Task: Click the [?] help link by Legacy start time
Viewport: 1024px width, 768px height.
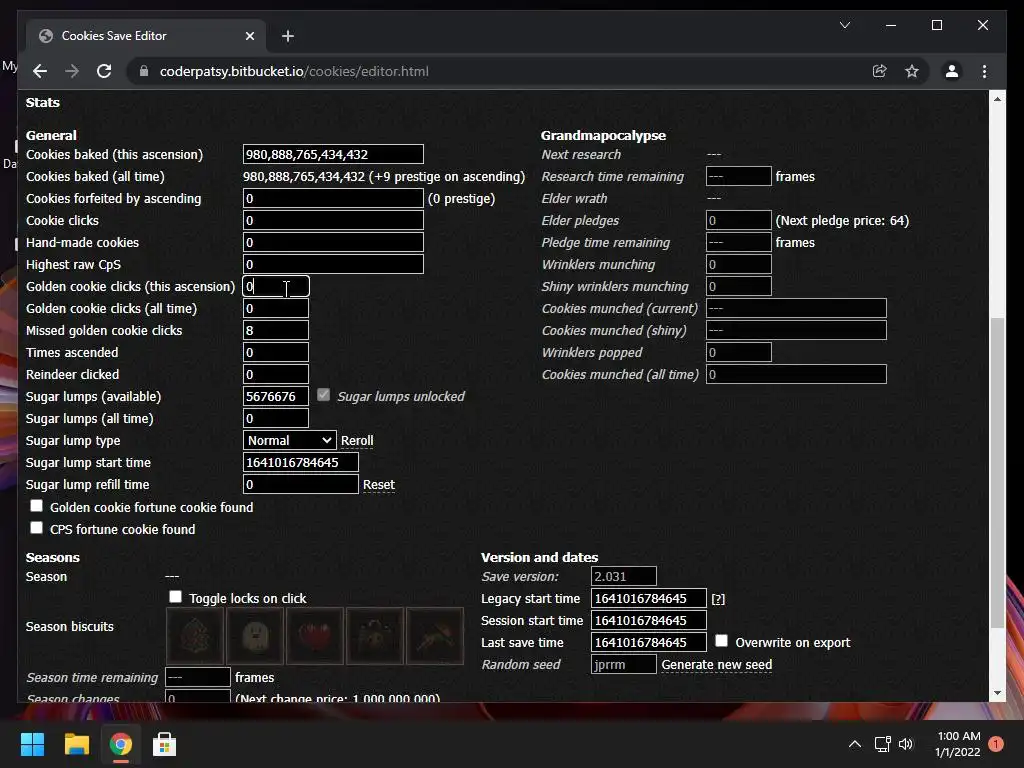Action: (718, 599)
